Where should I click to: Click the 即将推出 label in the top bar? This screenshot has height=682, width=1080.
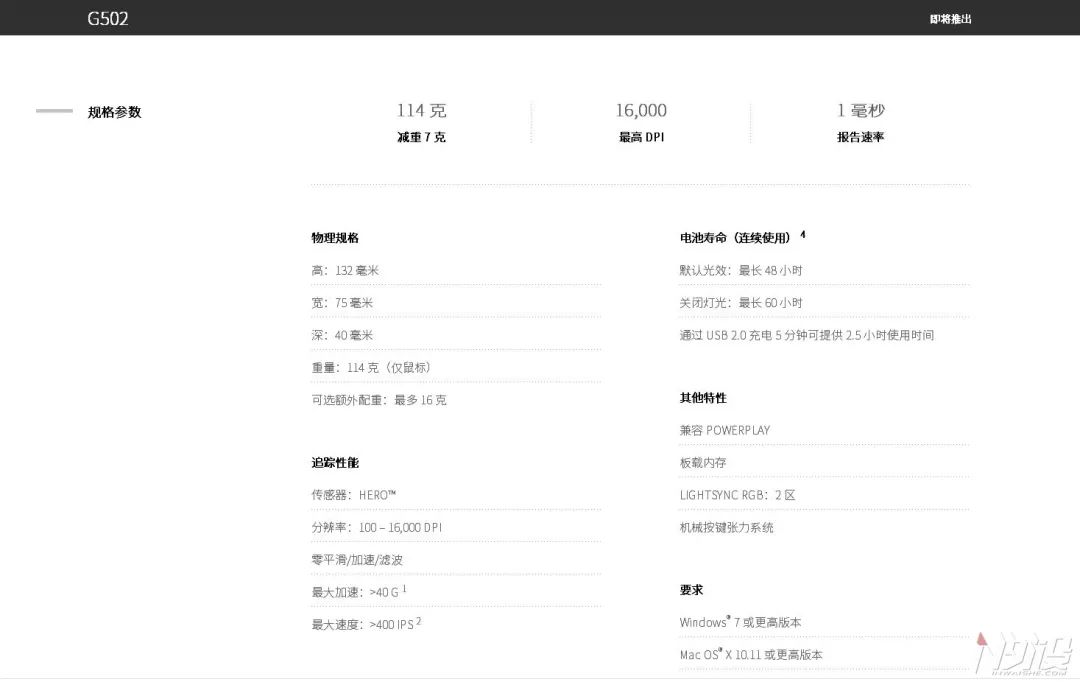tap(948, 18)
